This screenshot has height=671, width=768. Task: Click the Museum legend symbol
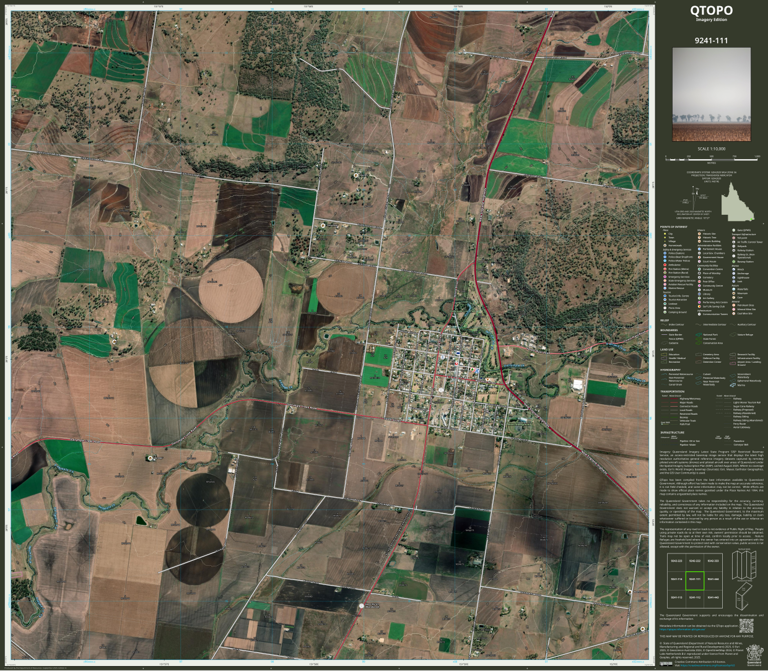pyautogui.click(x=699, y=290)
